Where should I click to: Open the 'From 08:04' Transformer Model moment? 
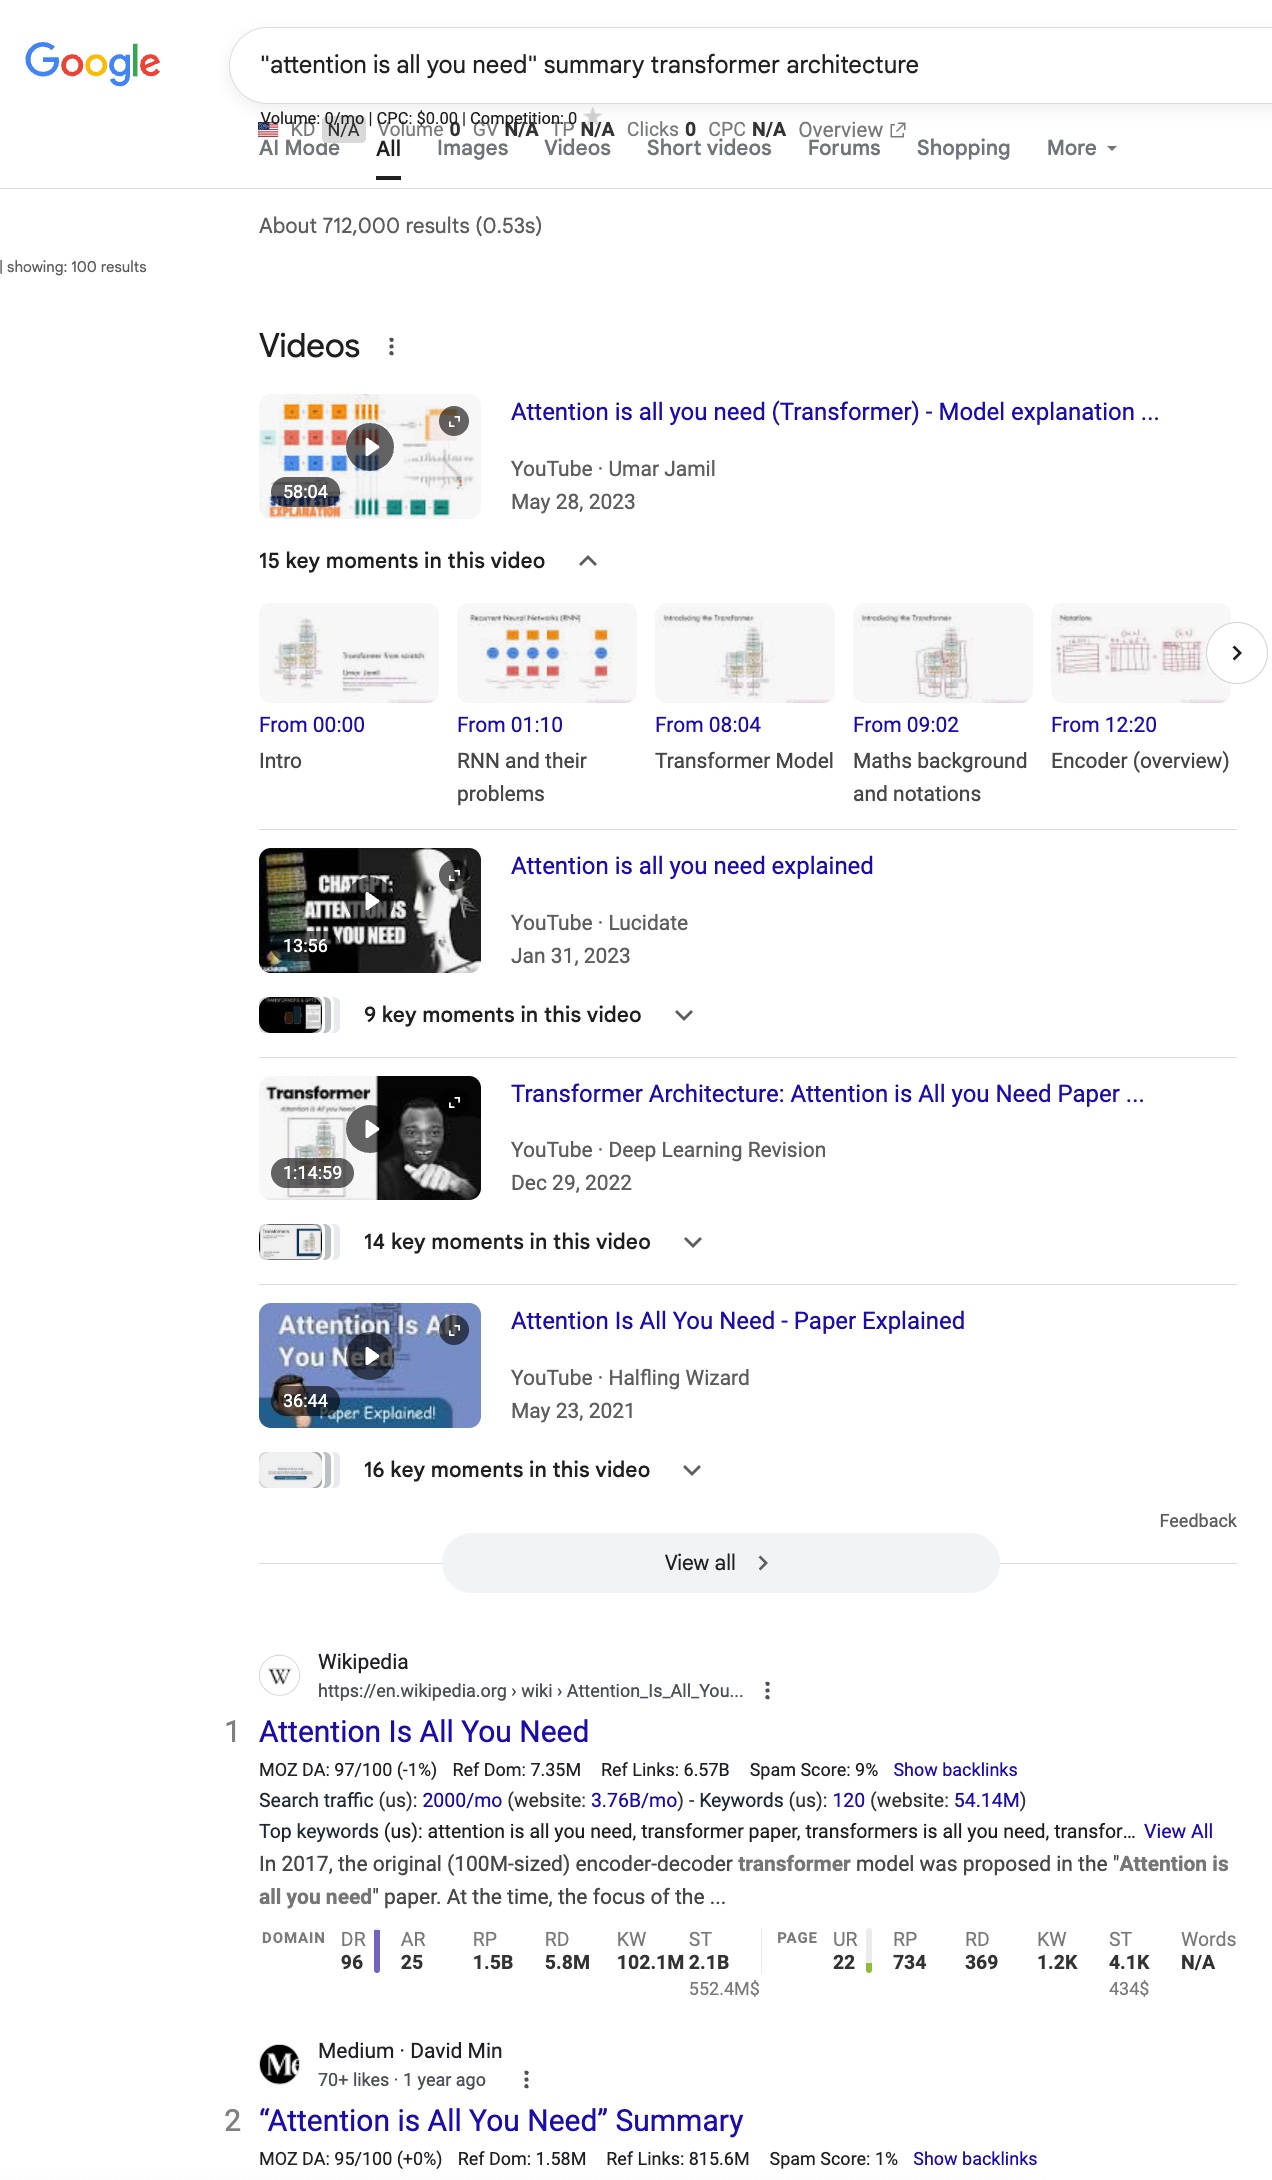click(x=708, y=725)
